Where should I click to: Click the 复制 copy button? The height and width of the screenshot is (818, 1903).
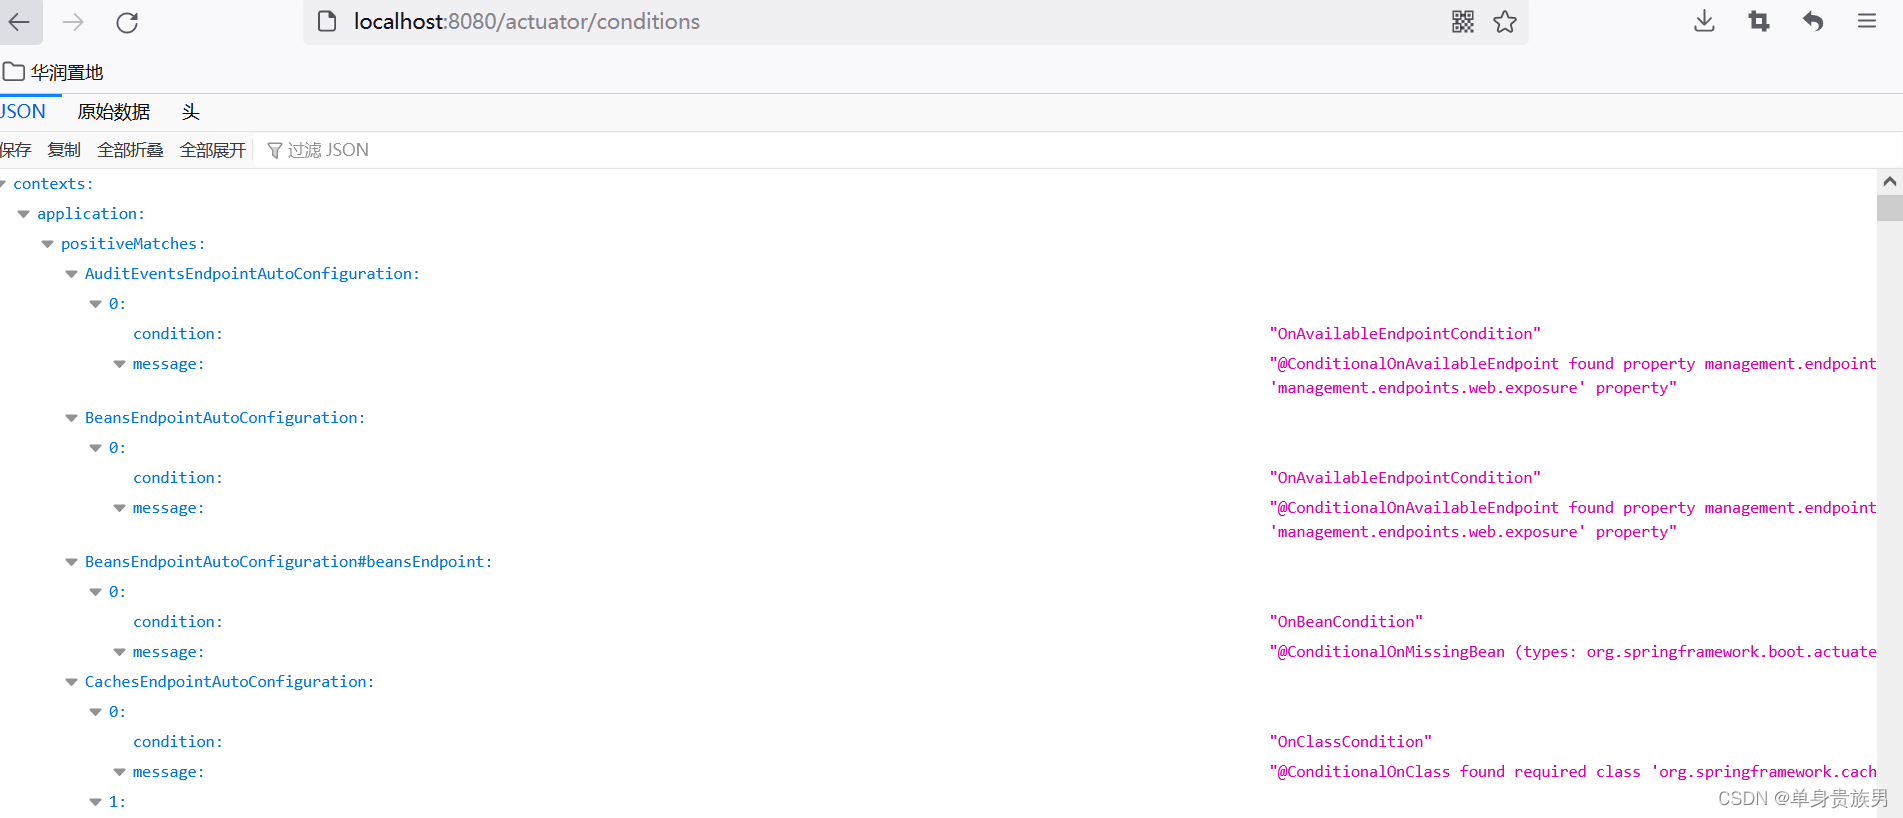[x=64, y=150]
